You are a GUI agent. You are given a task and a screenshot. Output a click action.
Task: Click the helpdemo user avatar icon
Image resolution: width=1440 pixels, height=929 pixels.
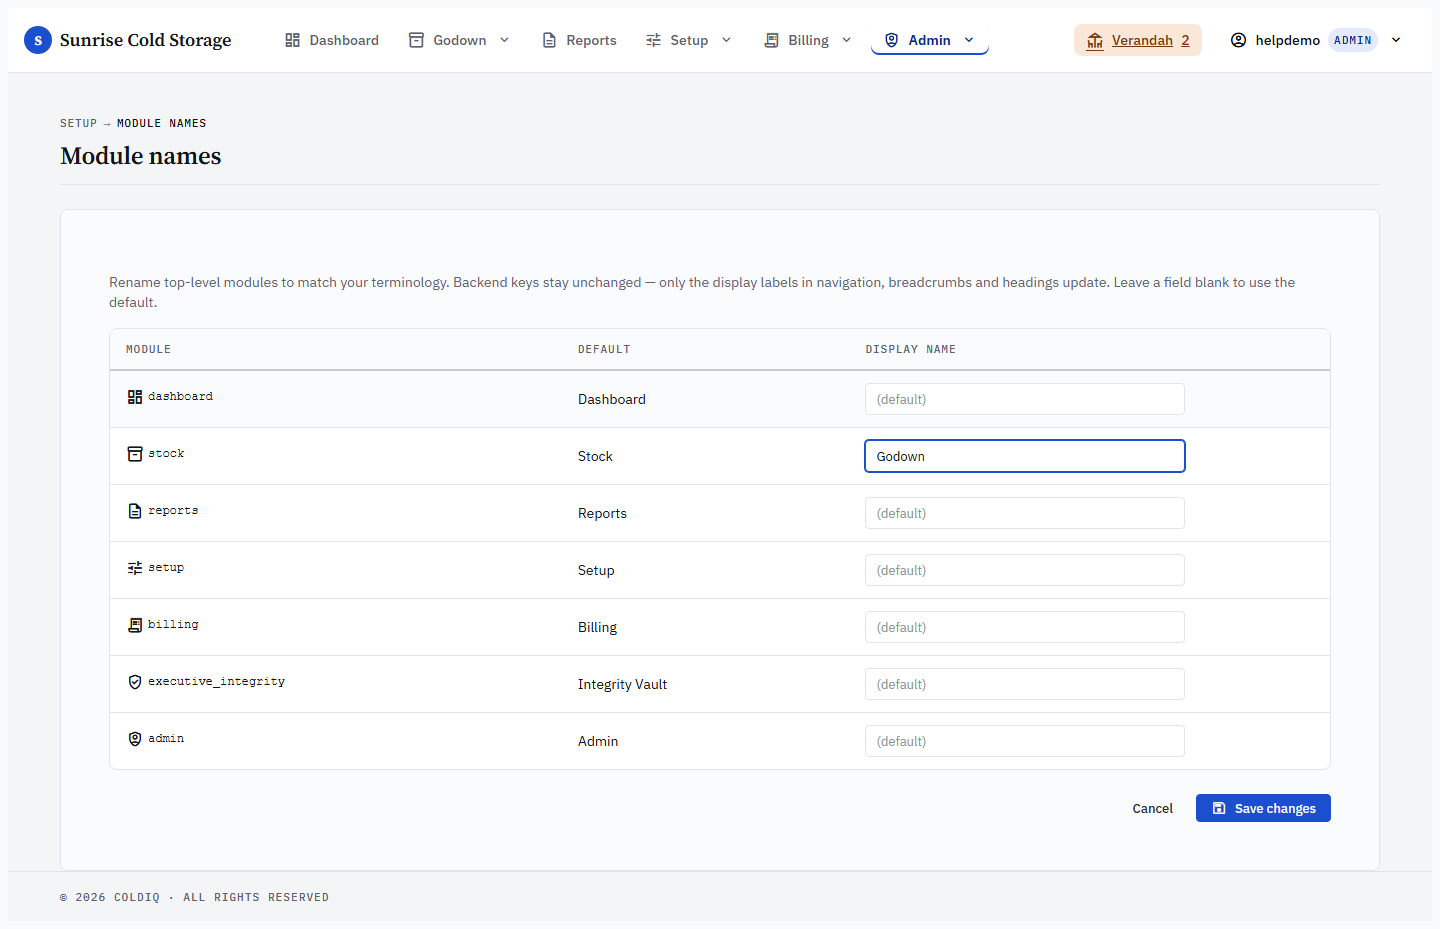pyautogui.click(x=1238, y=40)
